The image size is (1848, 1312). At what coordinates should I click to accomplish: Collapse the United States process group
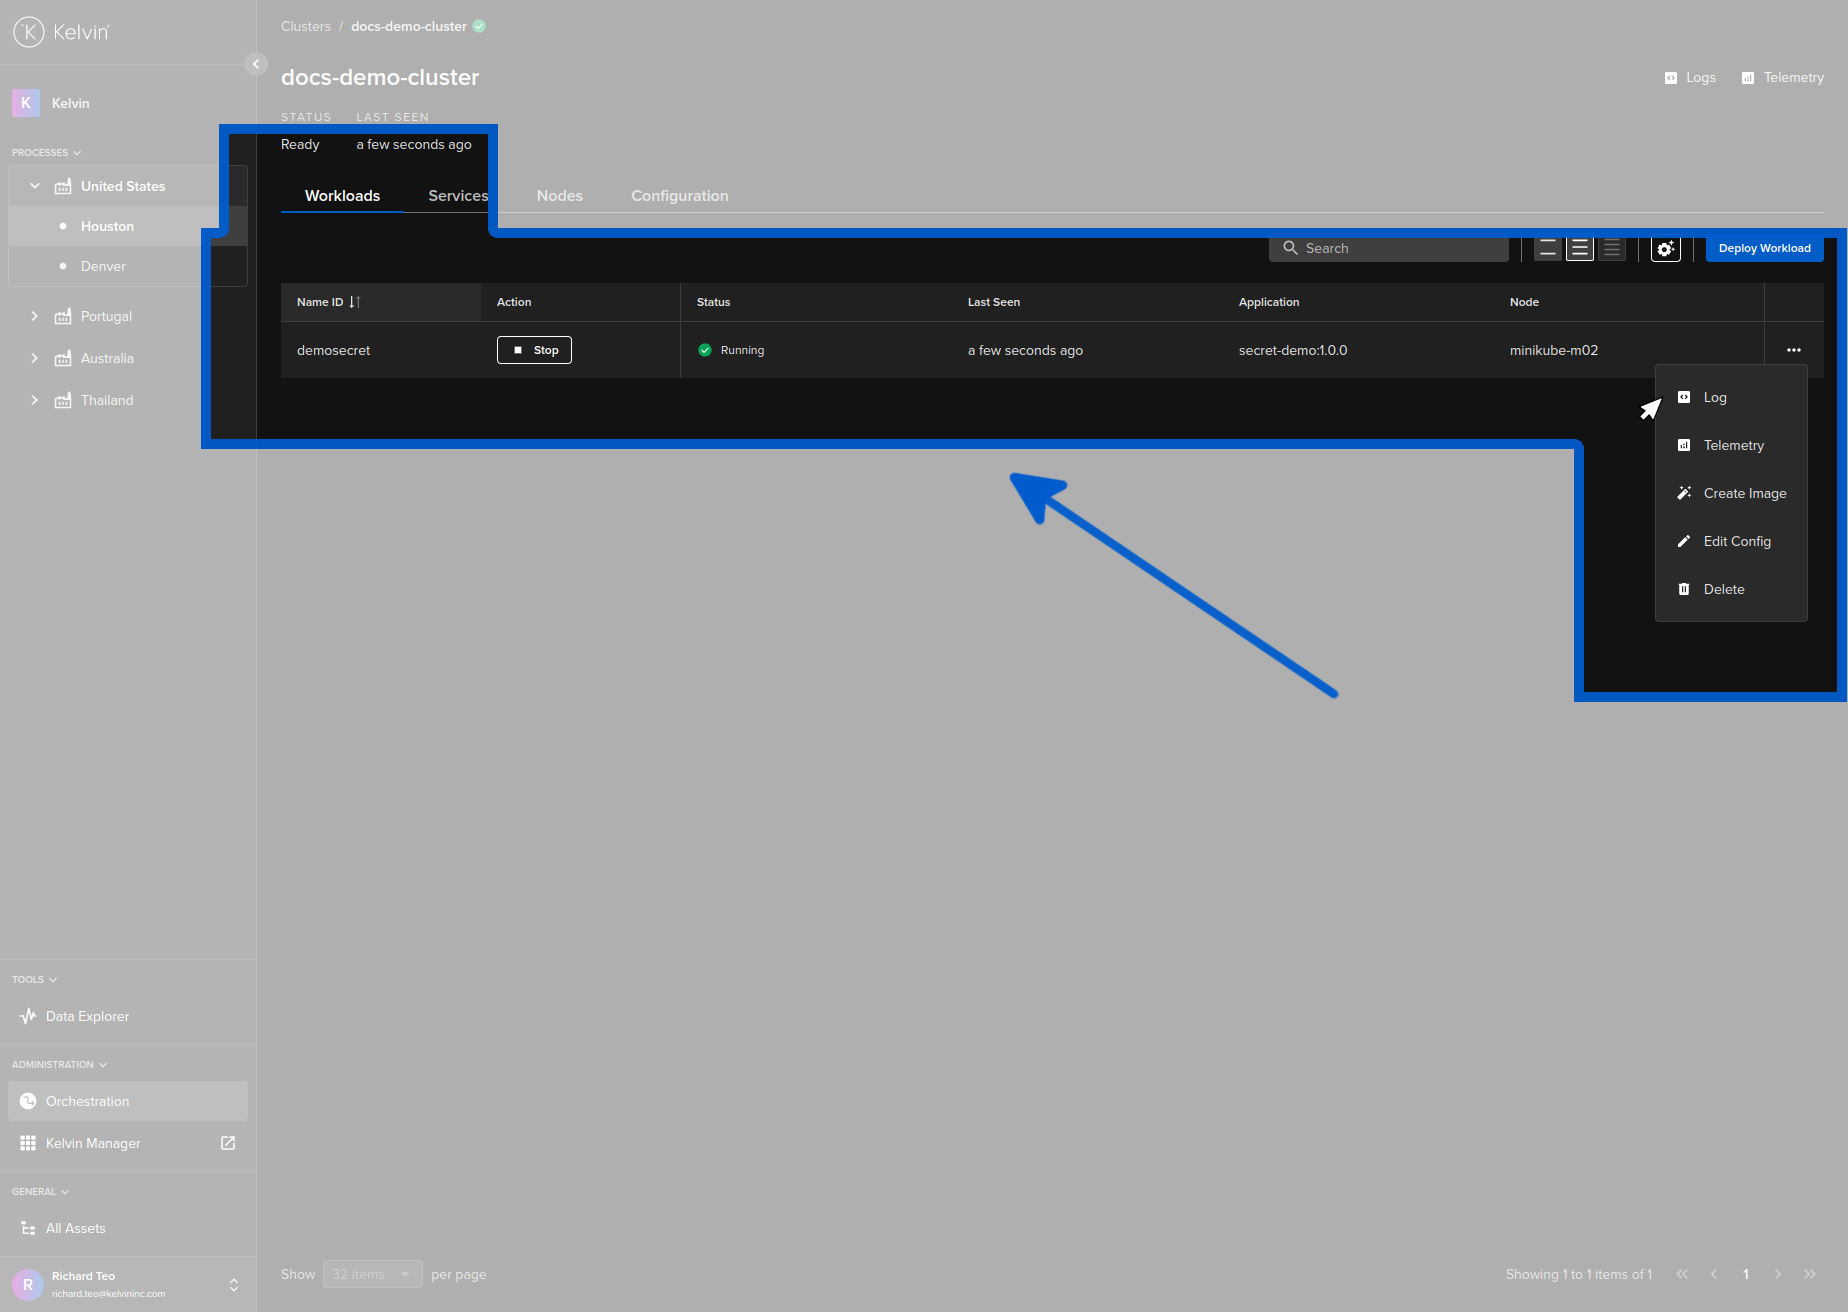[x=35, y=186]
